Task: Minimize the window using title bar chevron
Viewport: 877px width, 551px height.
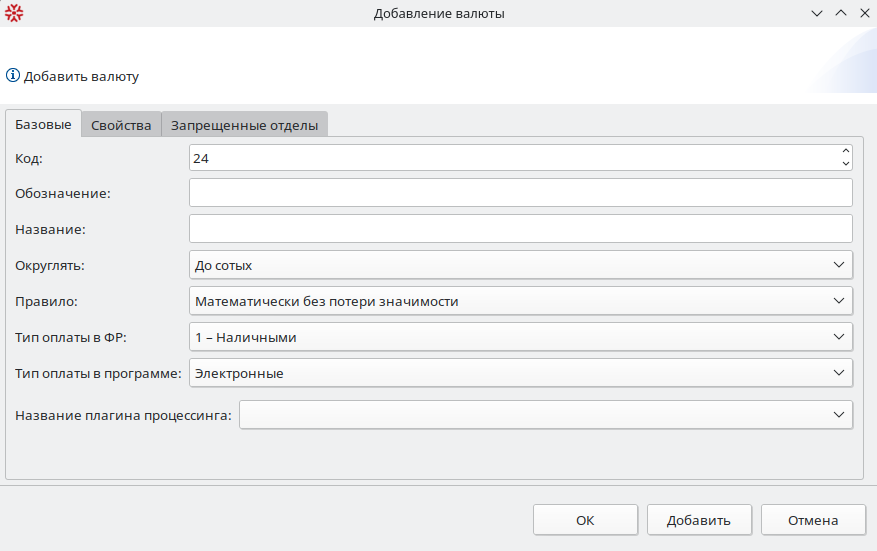Action: (x=817, y=13)
